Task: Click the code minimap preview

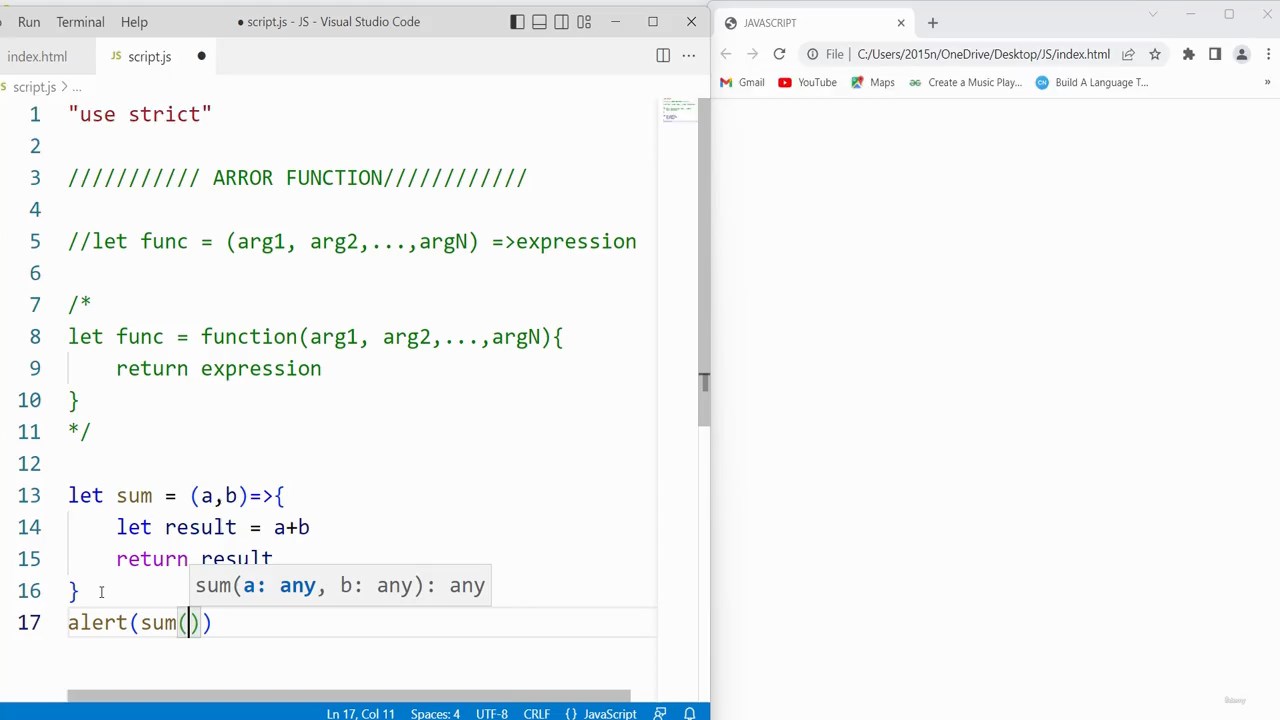Action: tap(678, 110)
